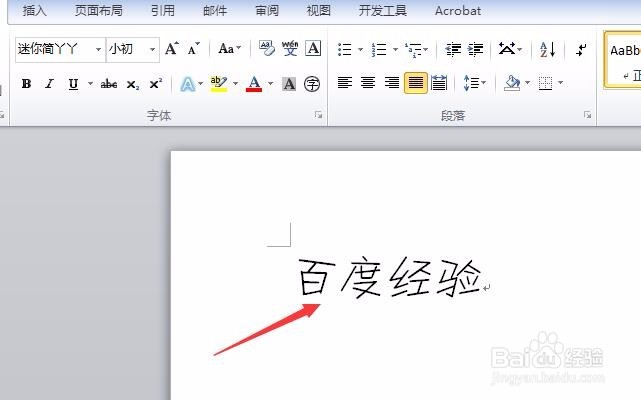The height and width of the screenshot is (400, 641).
Task: Expand the font size dropdown arrow
Action: tap(152, 49)
